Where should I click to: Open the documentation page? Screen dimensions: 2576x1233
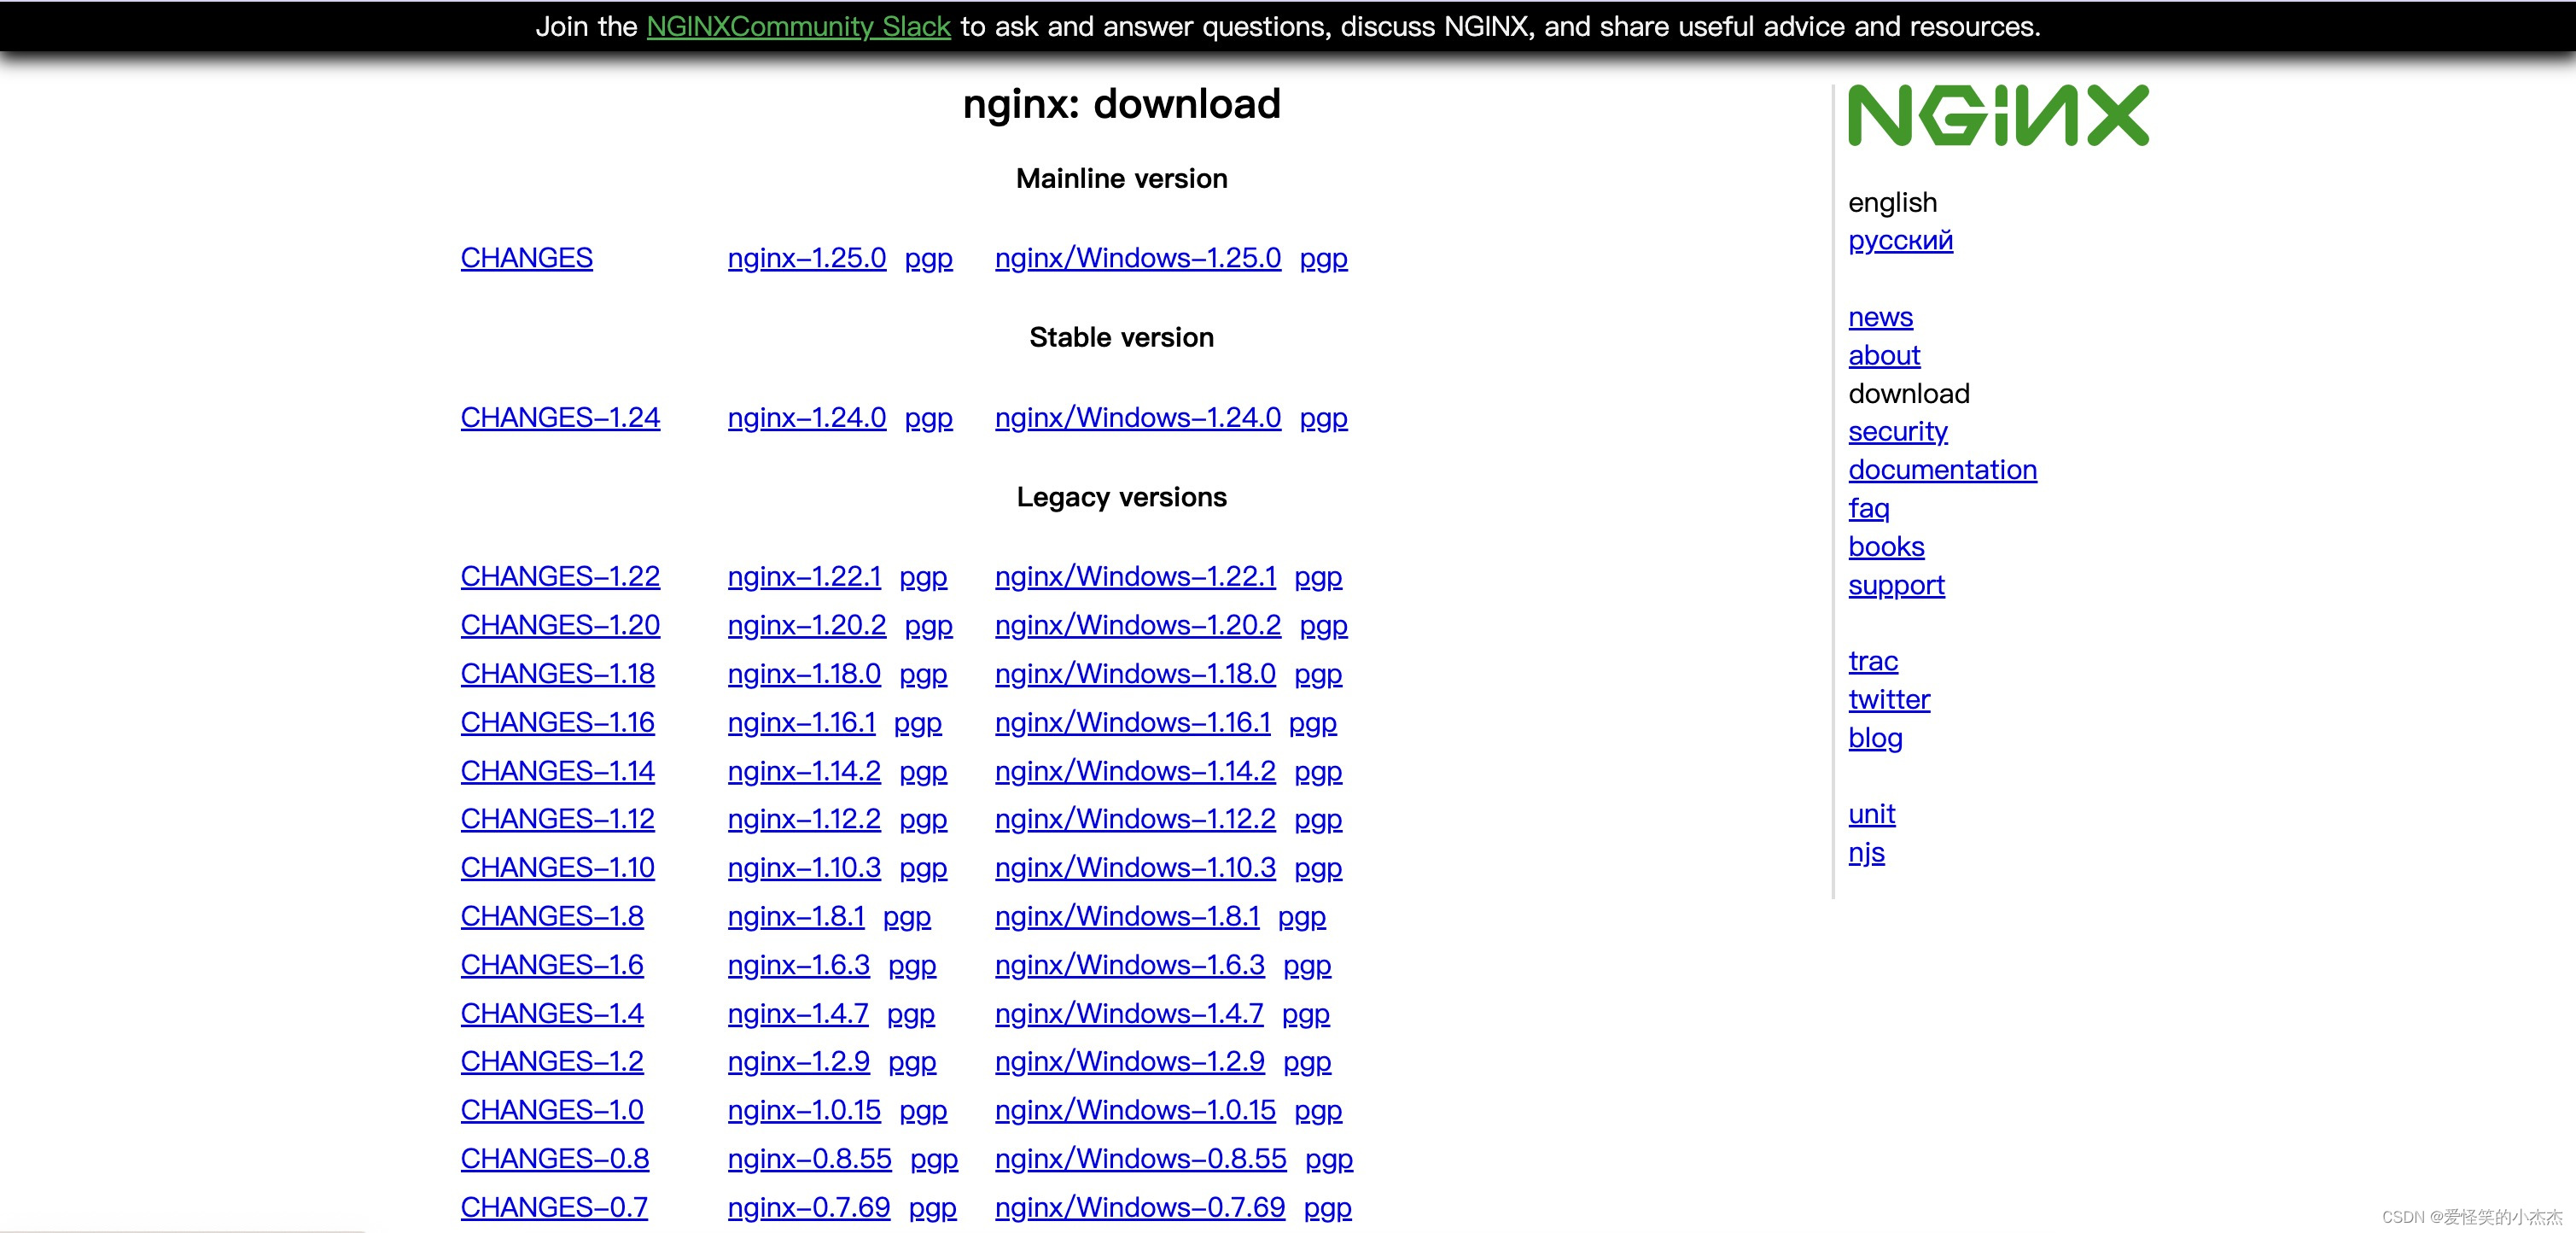(1943, 469)
